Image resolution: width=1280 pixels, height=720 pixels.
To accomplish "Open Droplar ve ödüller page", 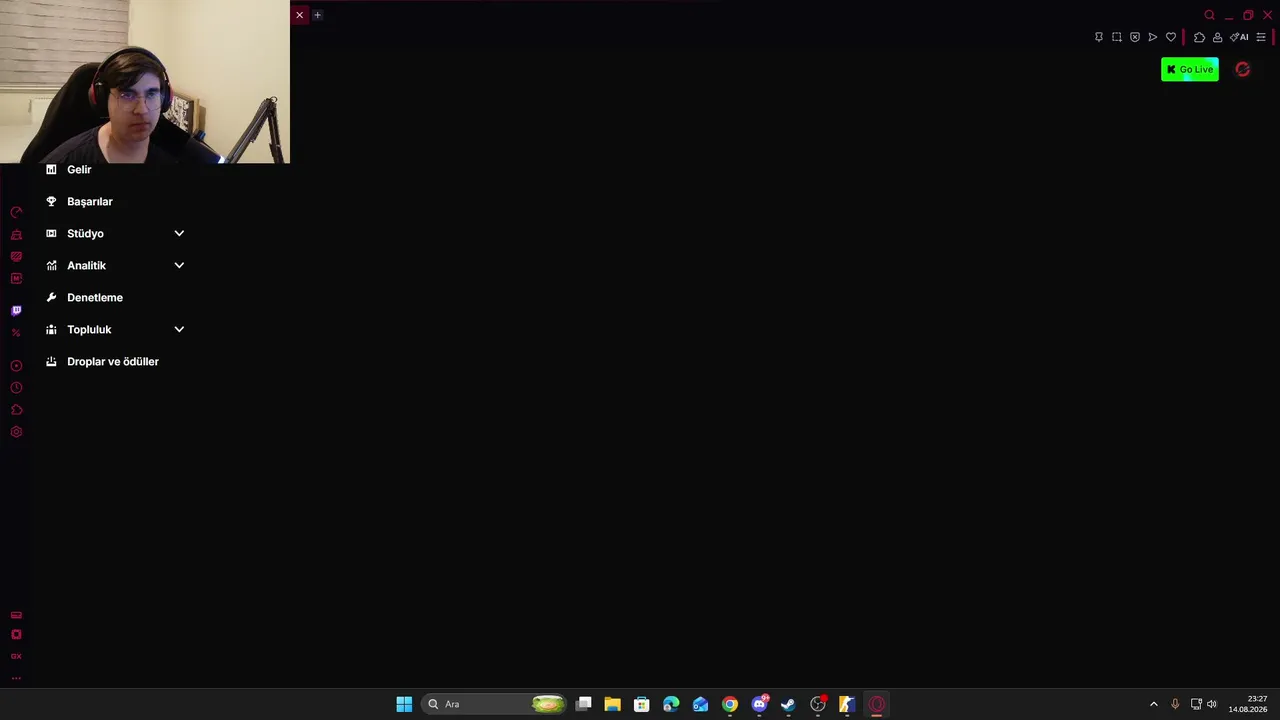I will (113, 362).
